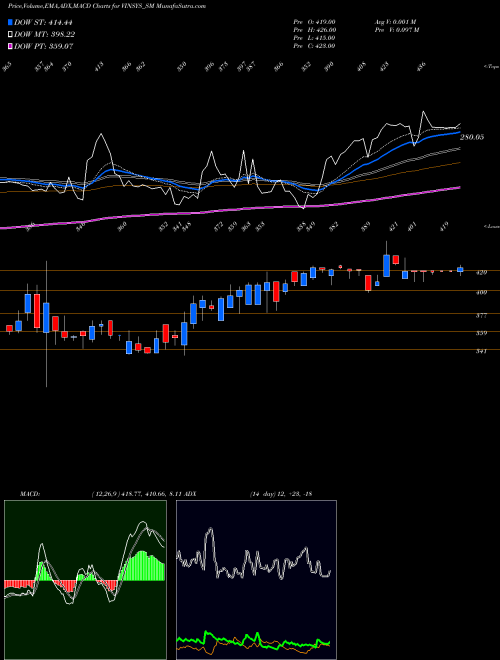500x660 pixels.
Task: Click the tall blue candle below the 421 label
Action: click(386, 266)
